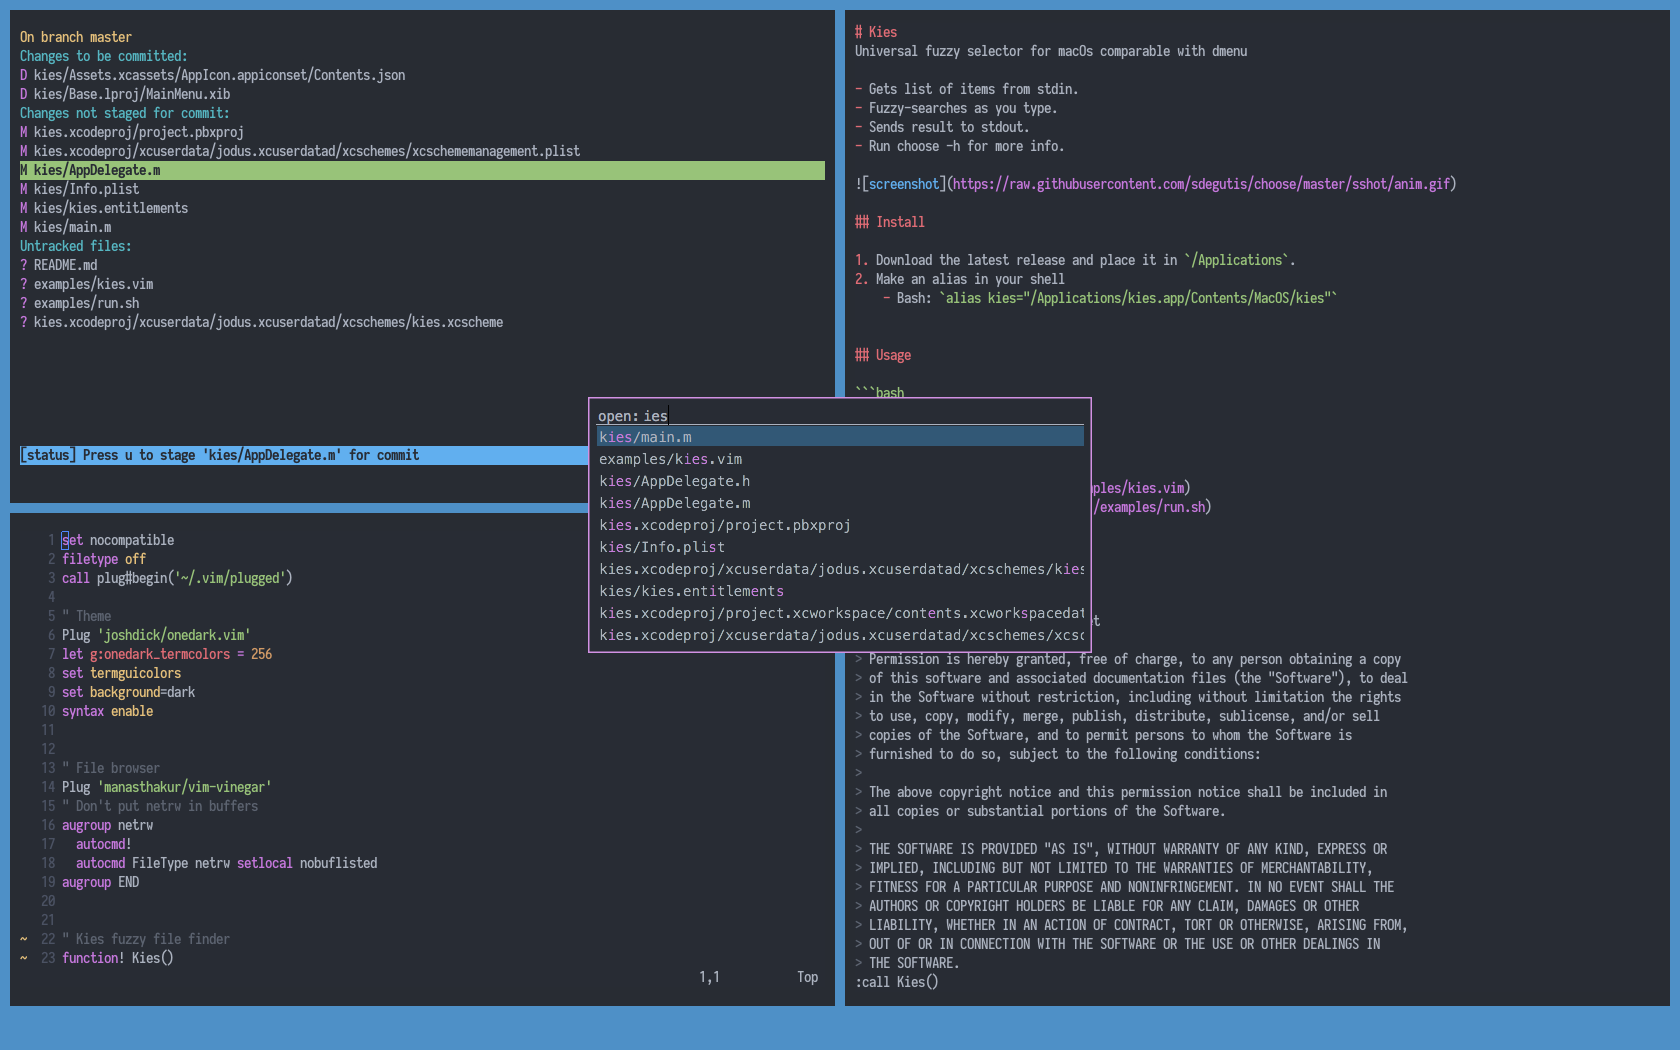The width and height of the screenshot is (1680, 1050).
Task: Click 'let g:onedark_termcolors = 256' line
Action: tap(167, 654)
